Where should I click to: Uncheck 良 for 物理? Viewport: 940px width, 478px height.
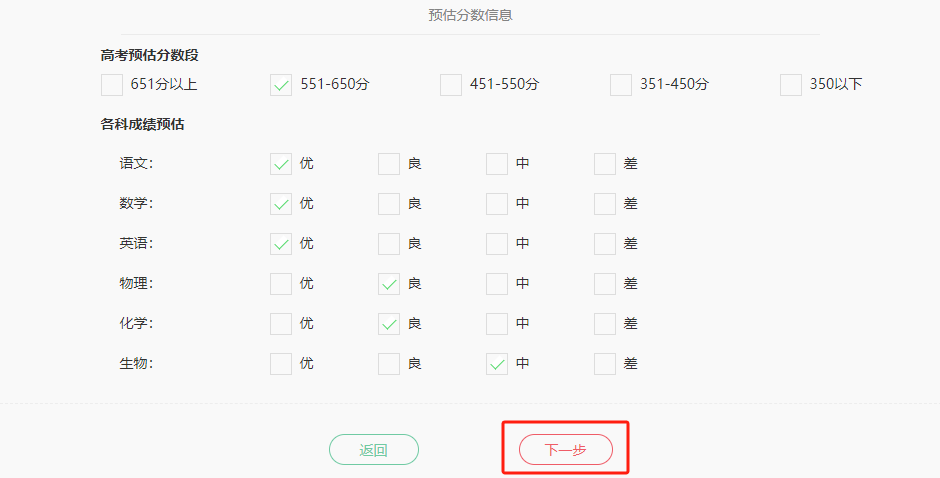click(389, 284)
